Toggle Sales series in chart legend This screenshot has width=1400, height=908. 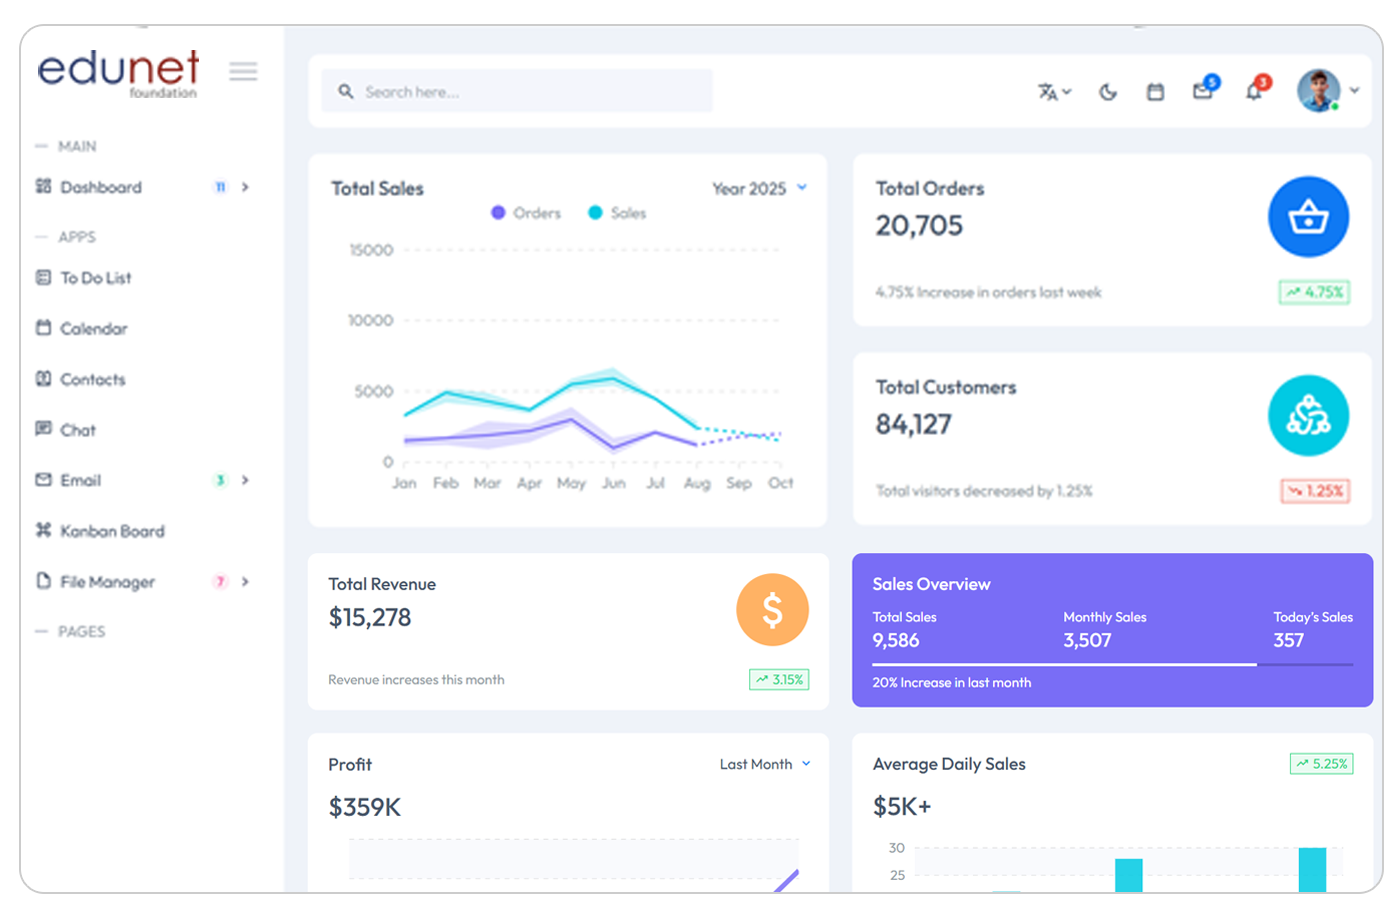coord(617,213)
